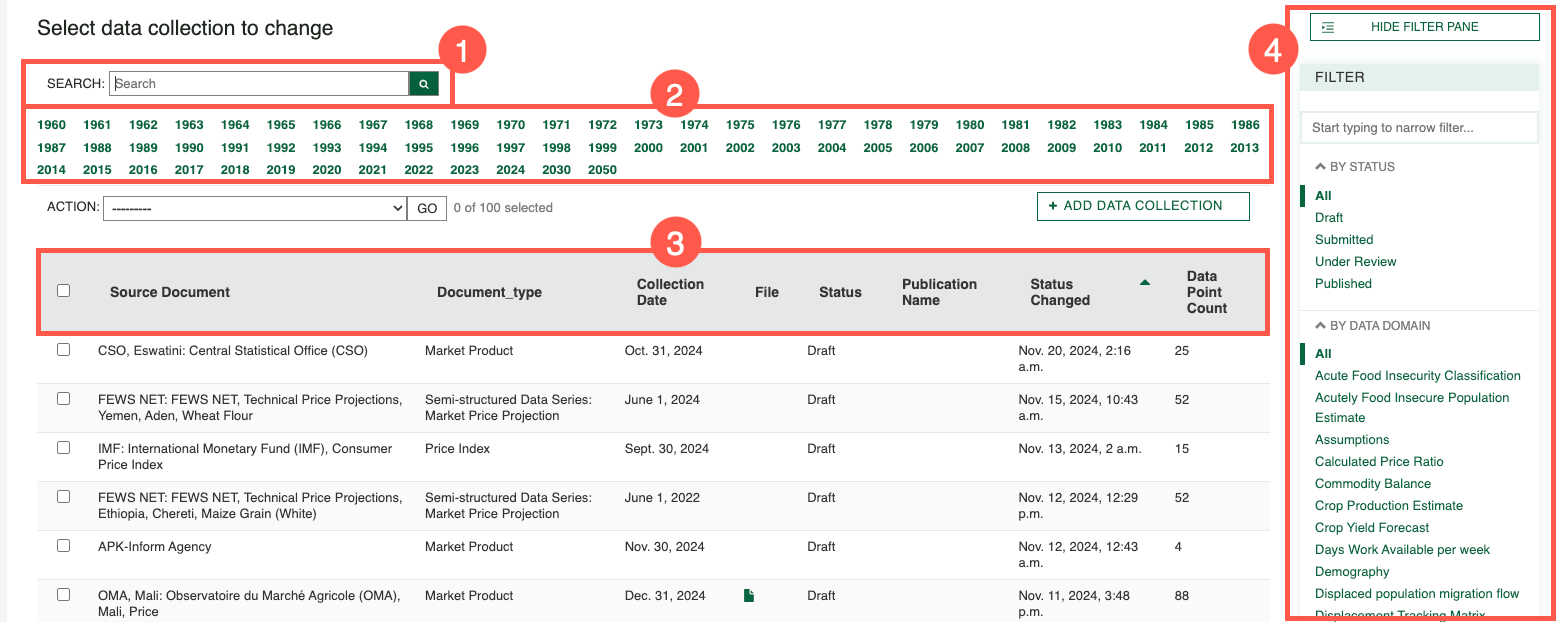This screenshot has height=622, width=1560.
Task: Filter by Calculated Price Ratio
Action: (1379, 462)
